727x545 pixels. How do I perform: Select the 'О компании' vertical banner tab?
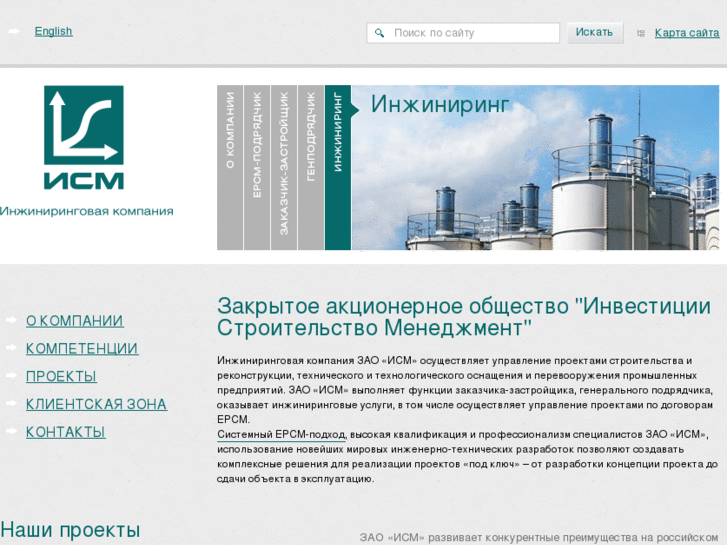pyautogui.click(x=230, y=167)
